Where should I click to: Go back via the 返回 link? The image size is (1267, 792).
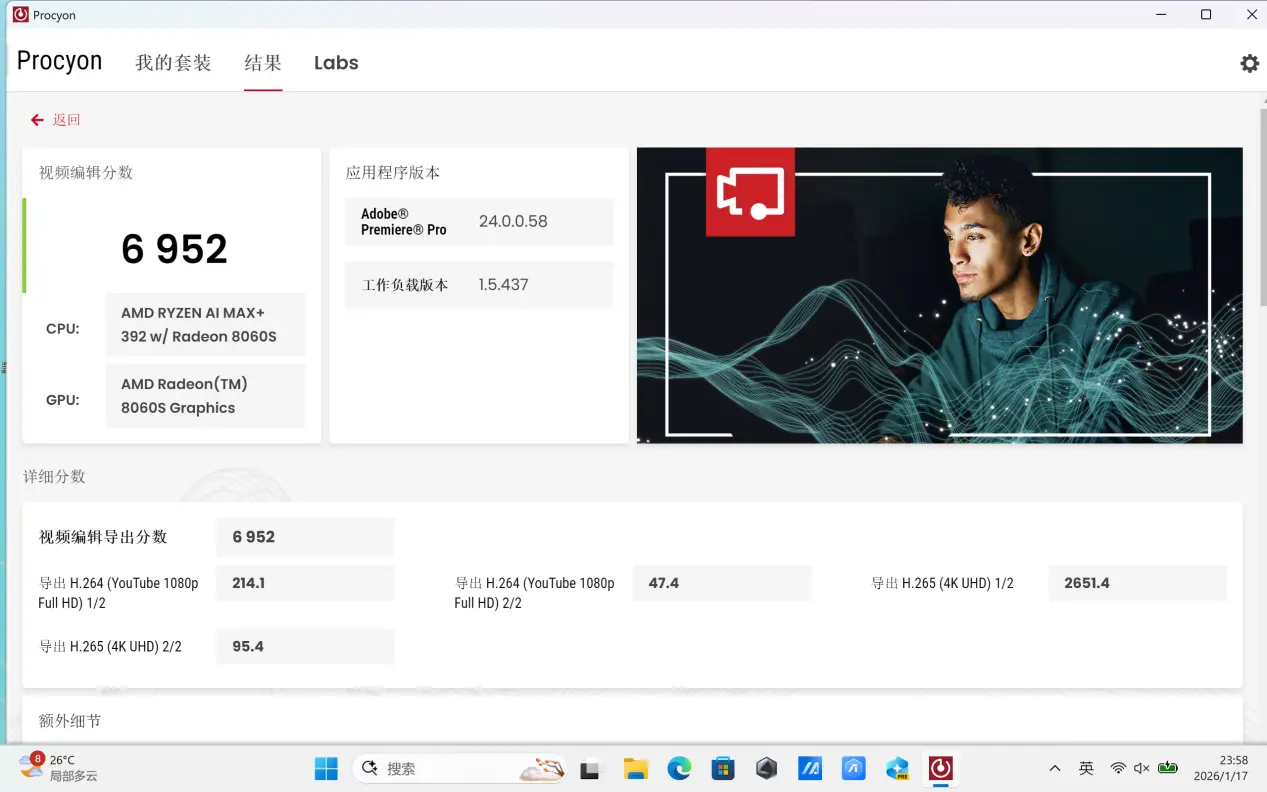coord(66,120)
